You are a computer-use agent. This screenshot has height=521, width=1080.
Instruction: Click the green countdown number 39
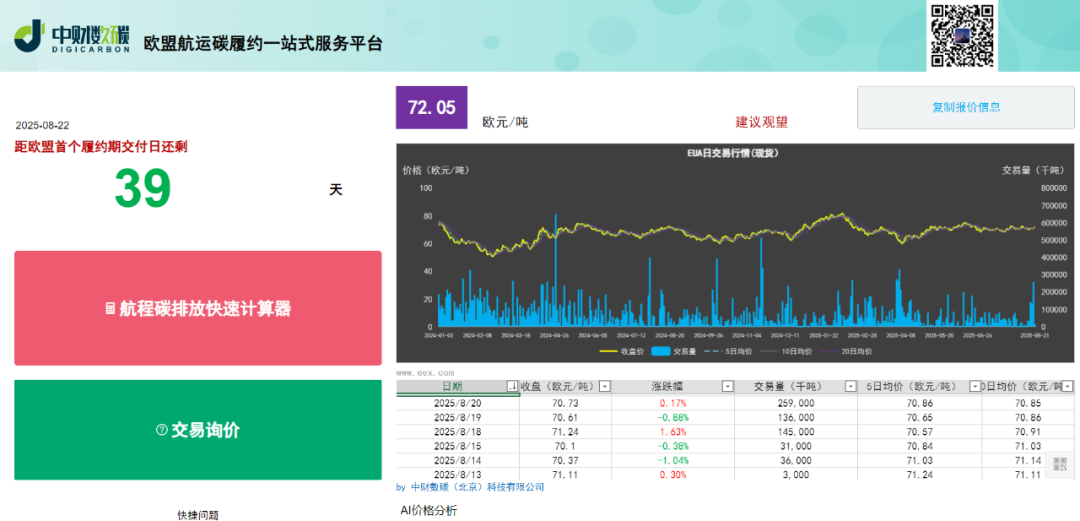[143, 189]
